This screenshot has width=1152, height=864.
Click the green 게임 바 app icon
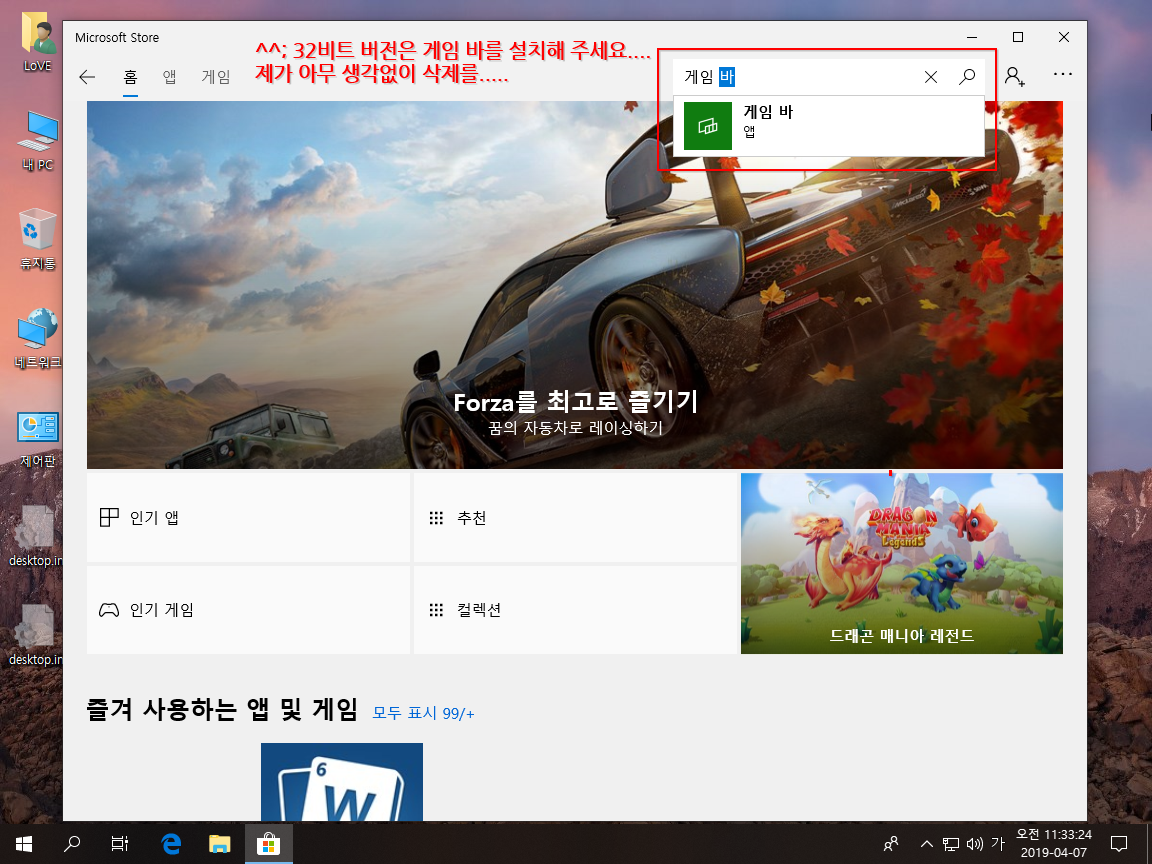click(x=708, y=126)
